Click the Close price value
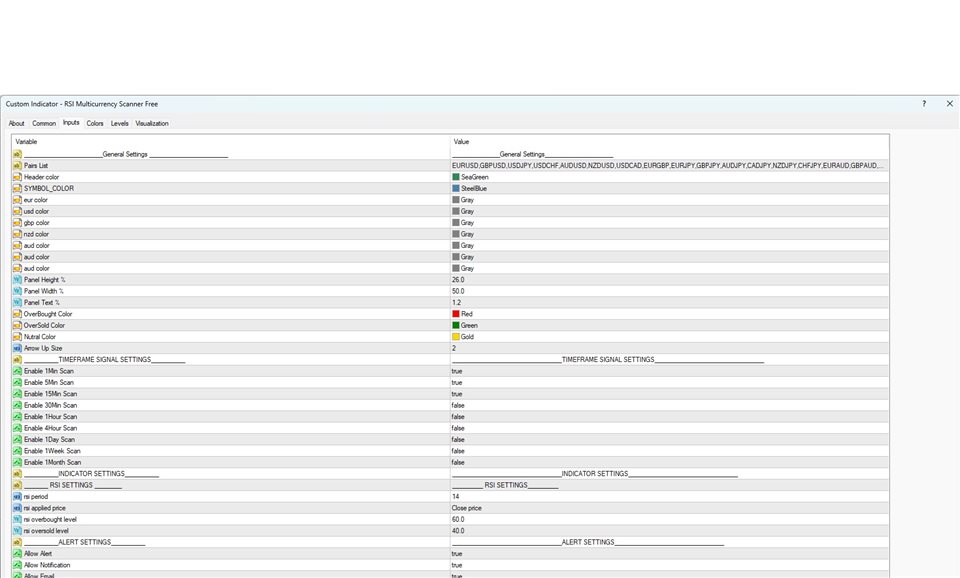Screen dimensions: 960x578 click(467, 508)
